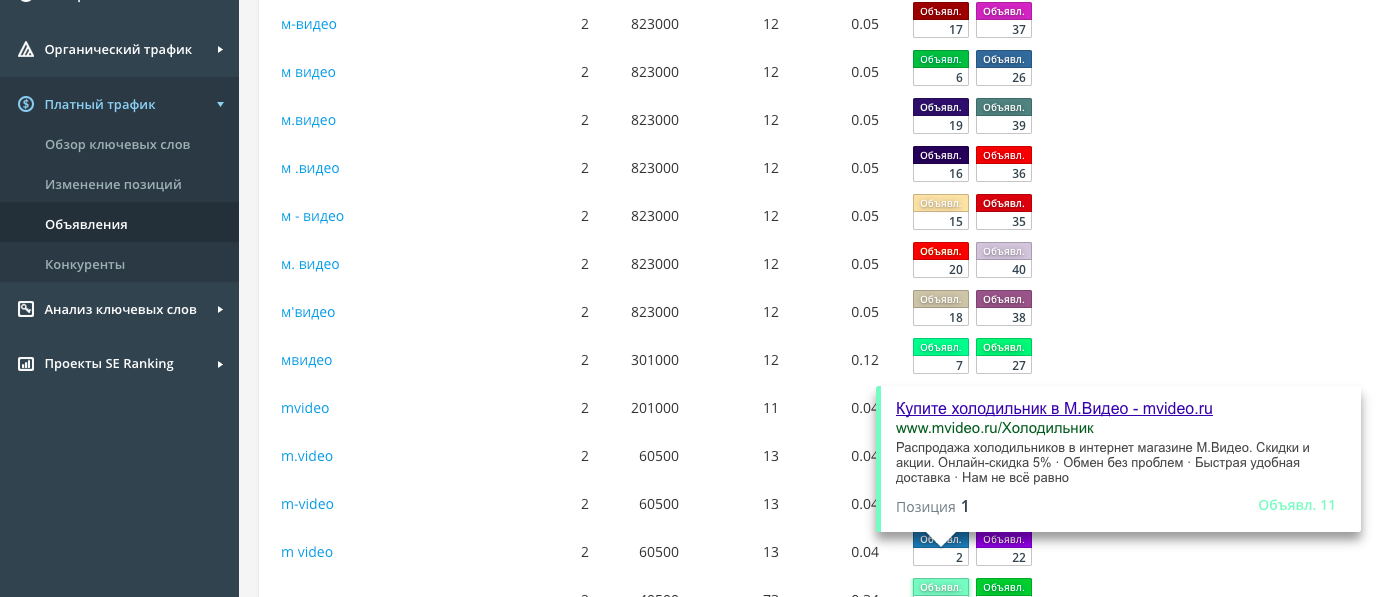Open keyword link mvideo
This screenshot has width=1378, height=597.
(x=305, y=408)
